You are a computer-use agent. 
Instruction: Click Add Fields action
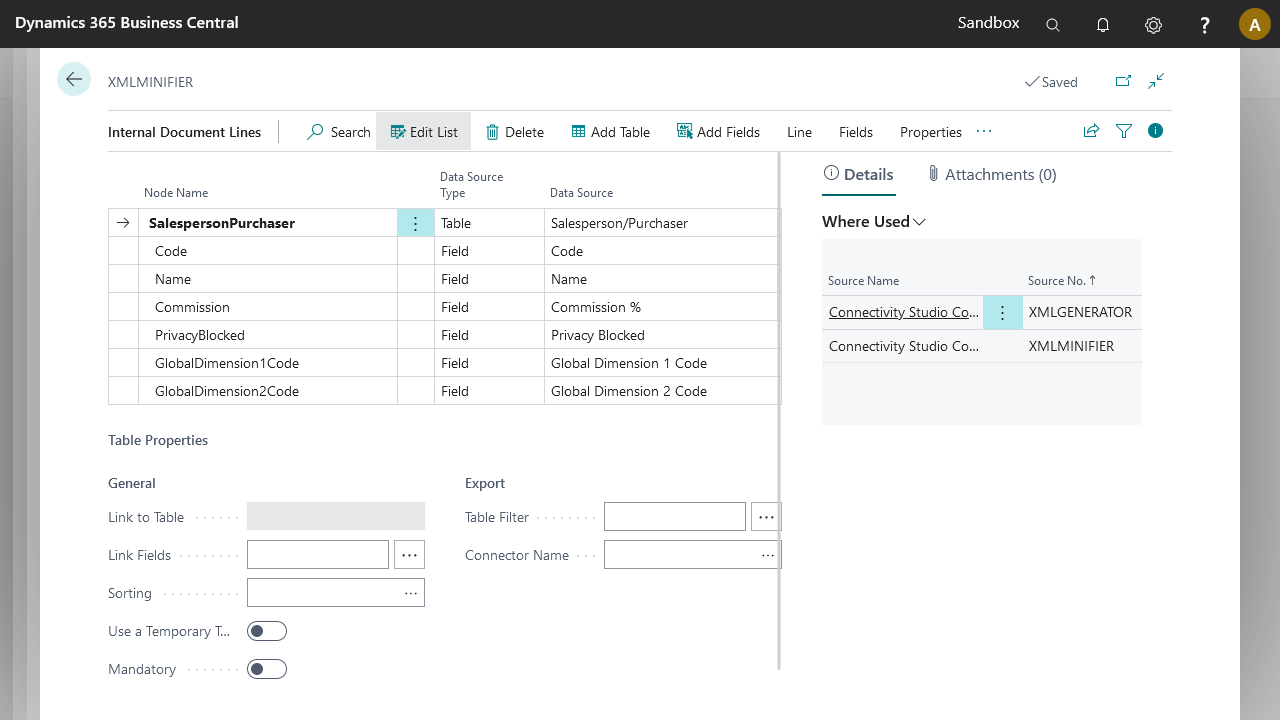(x=718, y=132)
